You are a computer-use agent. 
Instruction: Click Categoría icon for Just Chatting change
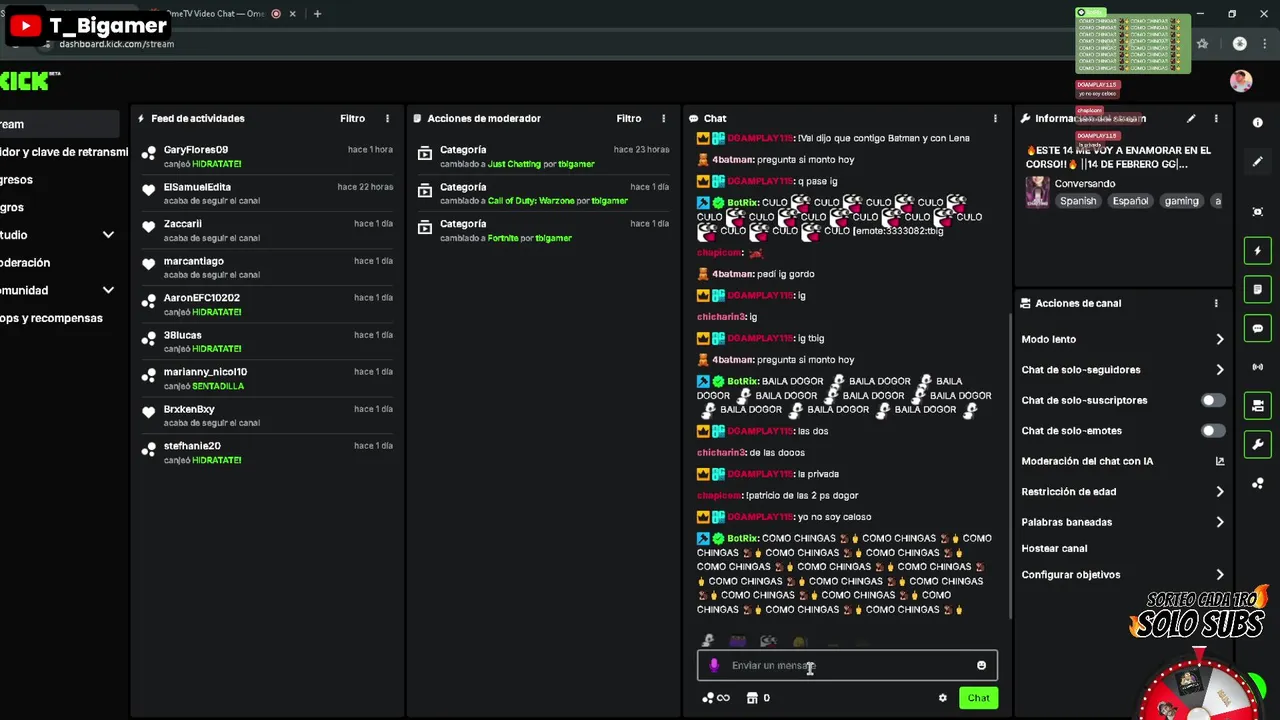coord(425,154)
